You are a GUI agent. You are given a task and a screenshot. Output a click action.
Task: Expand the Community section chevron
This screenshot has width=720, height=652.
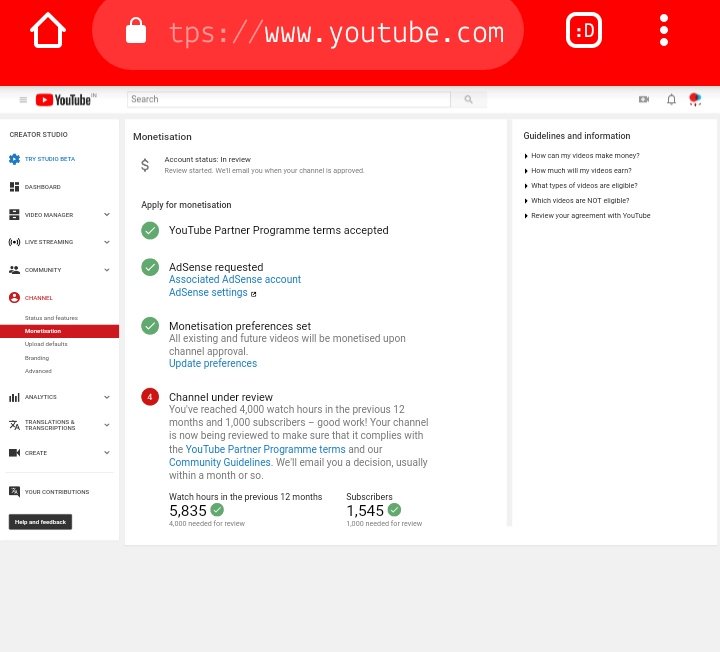point(107,270)
